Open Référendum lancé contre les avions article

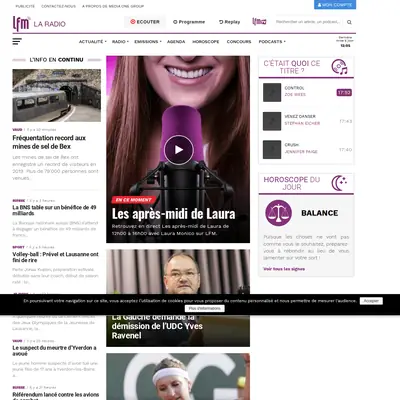56,396
